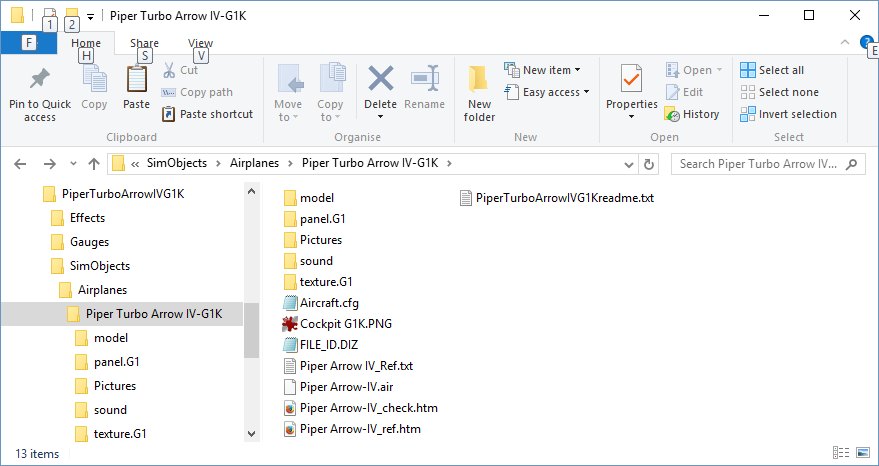Screen dimensions: 879x466
Task: Go Up one folder level arrow
Action: [x=94, y=164]
